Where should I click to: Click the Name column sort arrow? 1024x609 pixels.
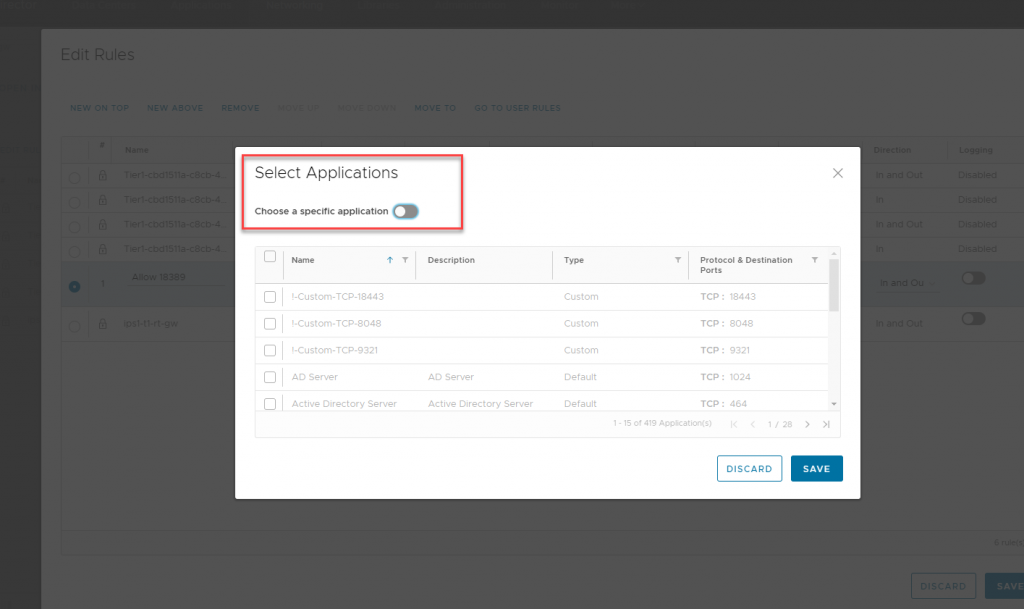[390, 260]
